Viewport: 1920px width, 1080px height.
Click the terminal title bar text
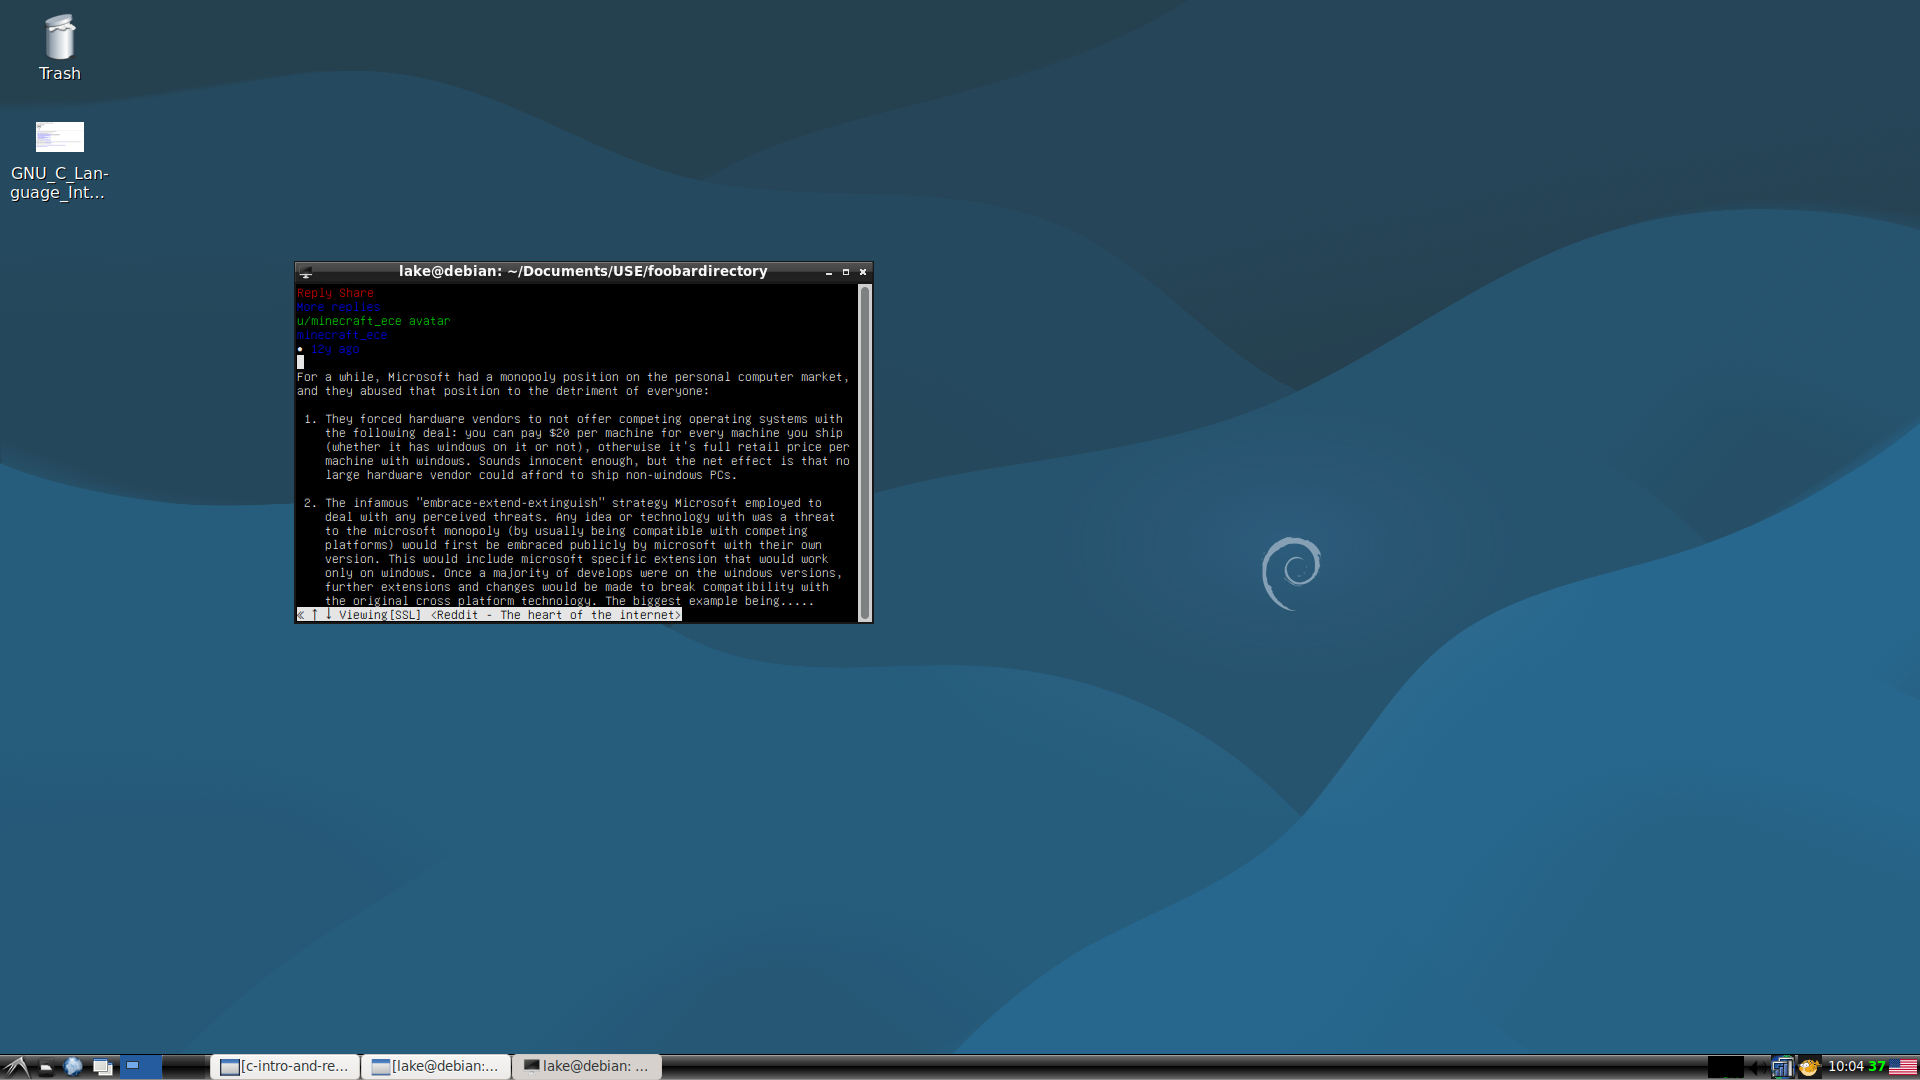[x=583, y=271]
